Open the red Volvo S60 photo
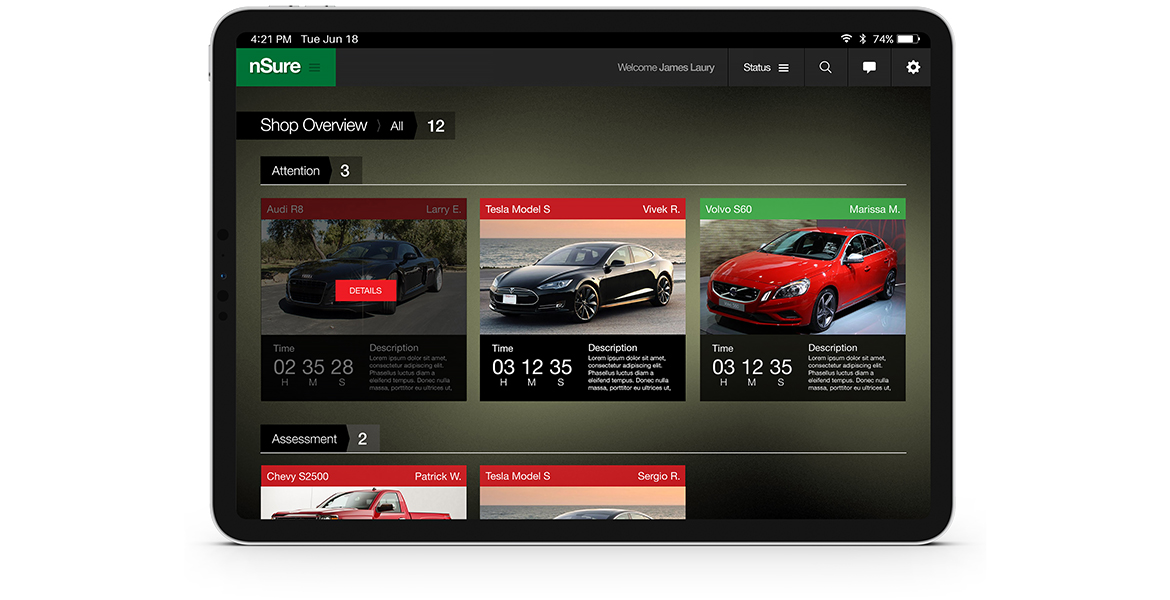The width and height of the screenshot is (1170, 600). [803, 277]
